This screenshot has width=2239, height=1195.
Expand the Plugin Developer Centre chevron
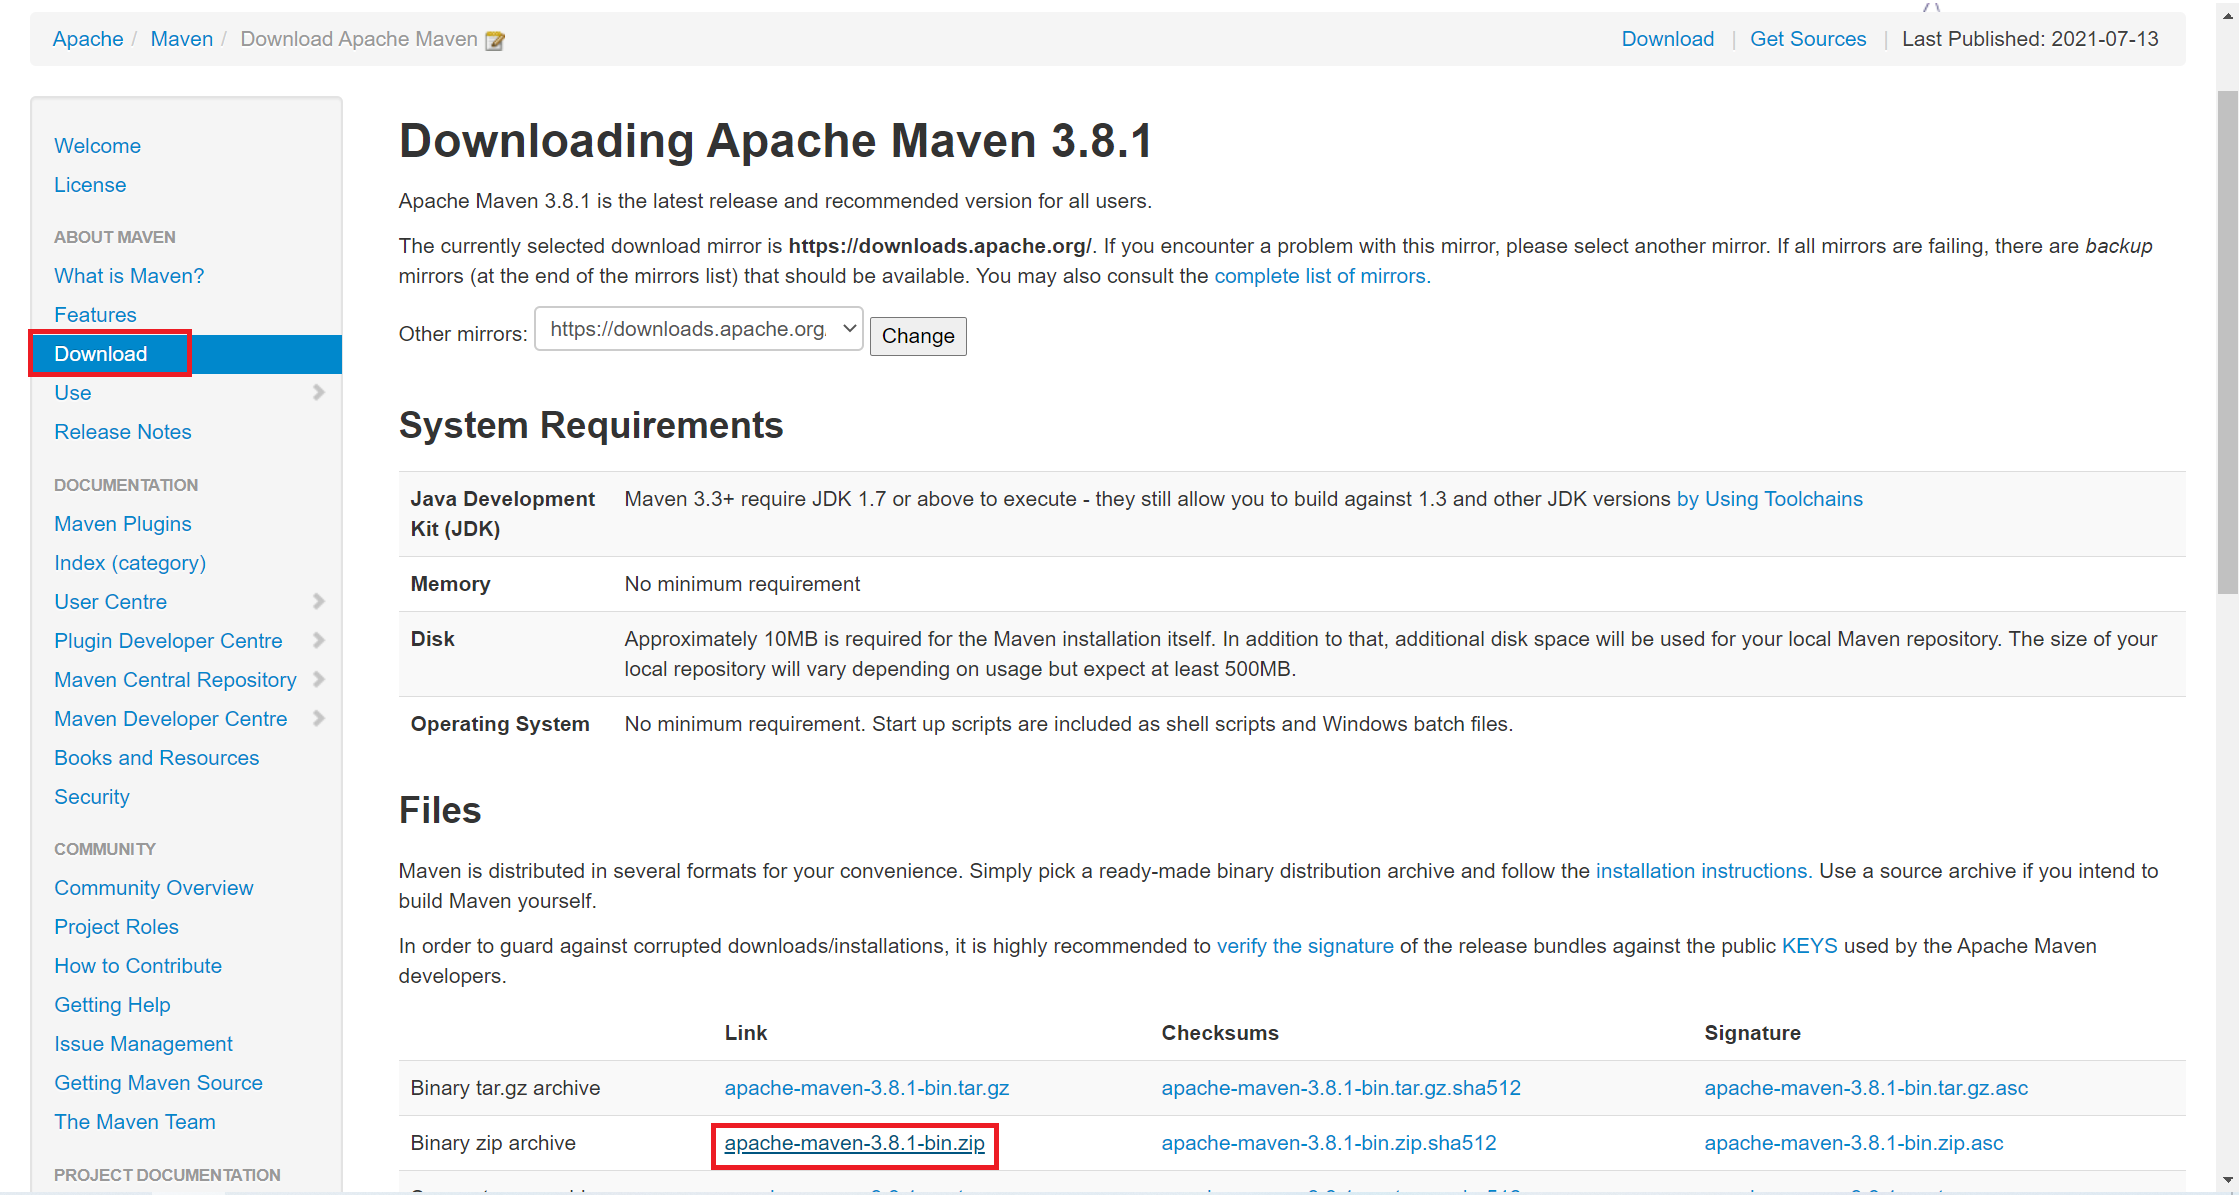pyautogui.click(x=318, y=641)
